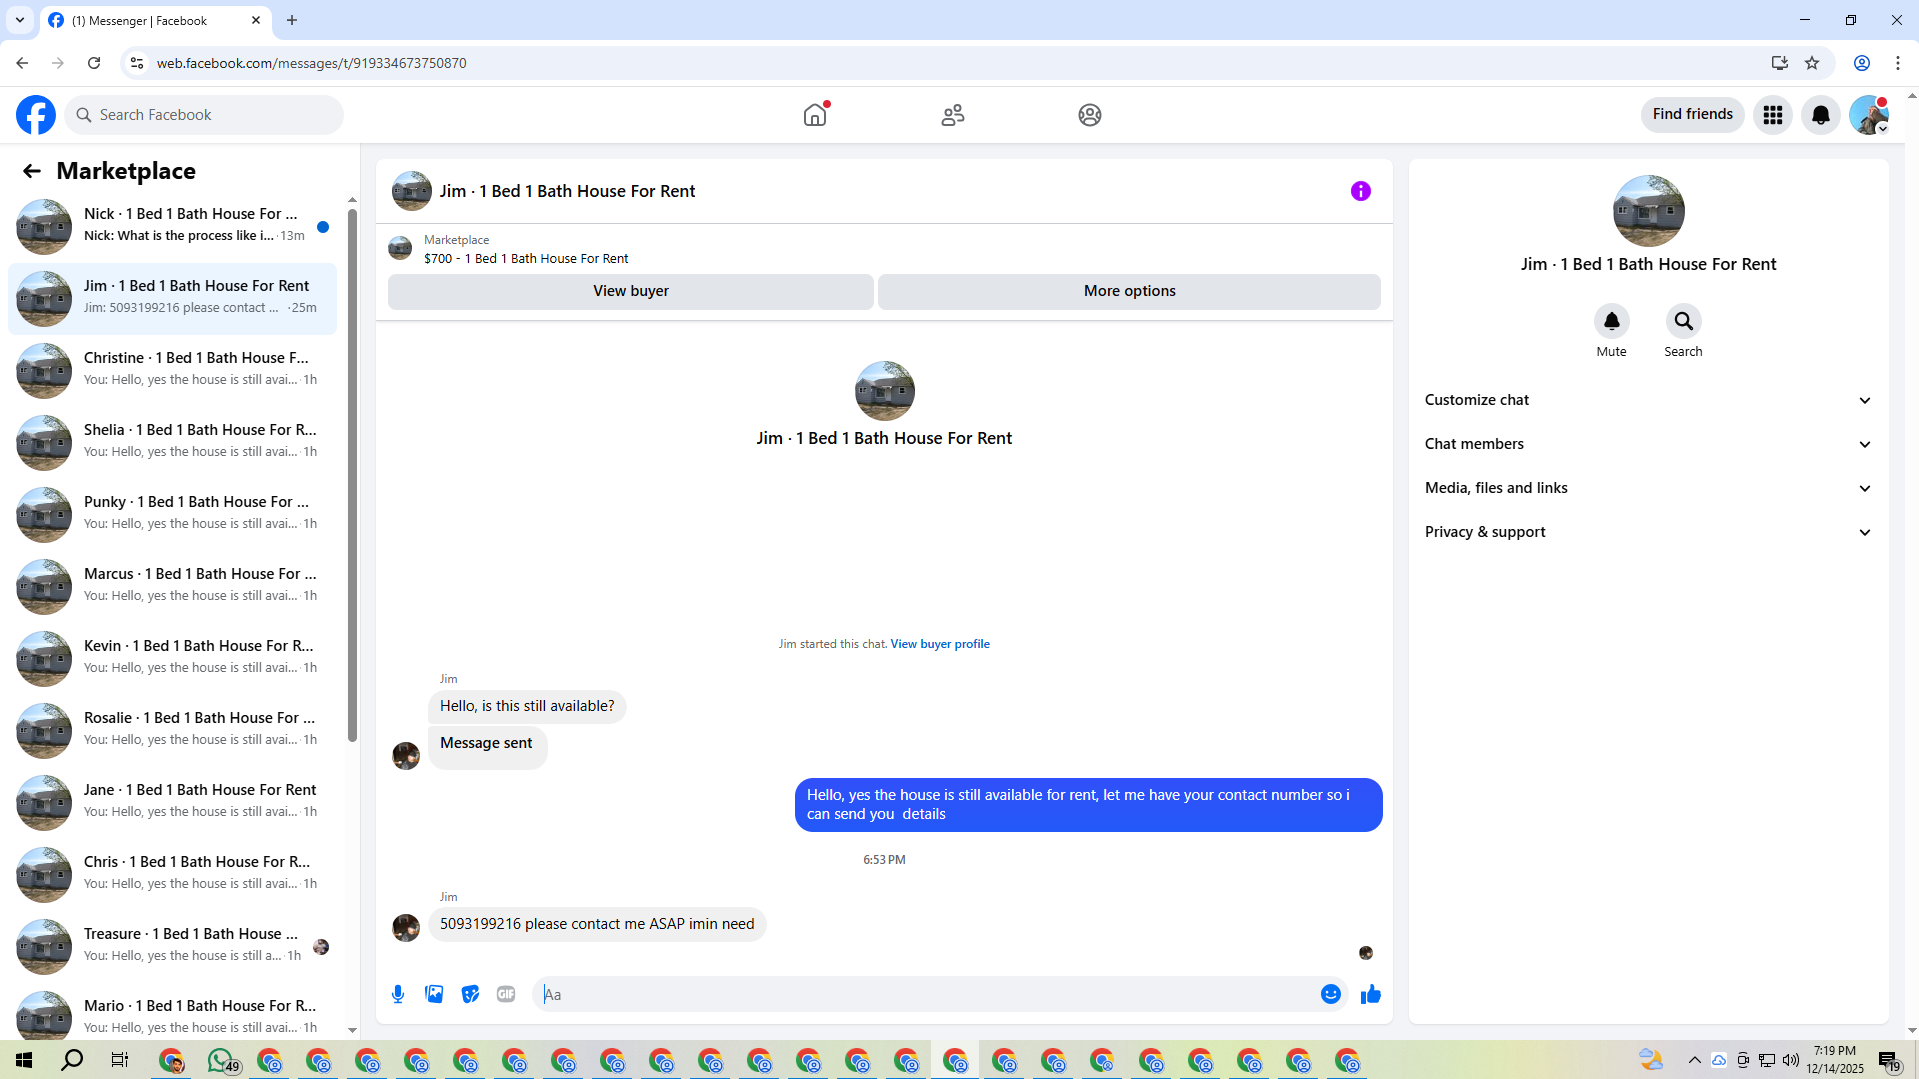
Task: Open conversation information icon
Action: point(1361,191)
